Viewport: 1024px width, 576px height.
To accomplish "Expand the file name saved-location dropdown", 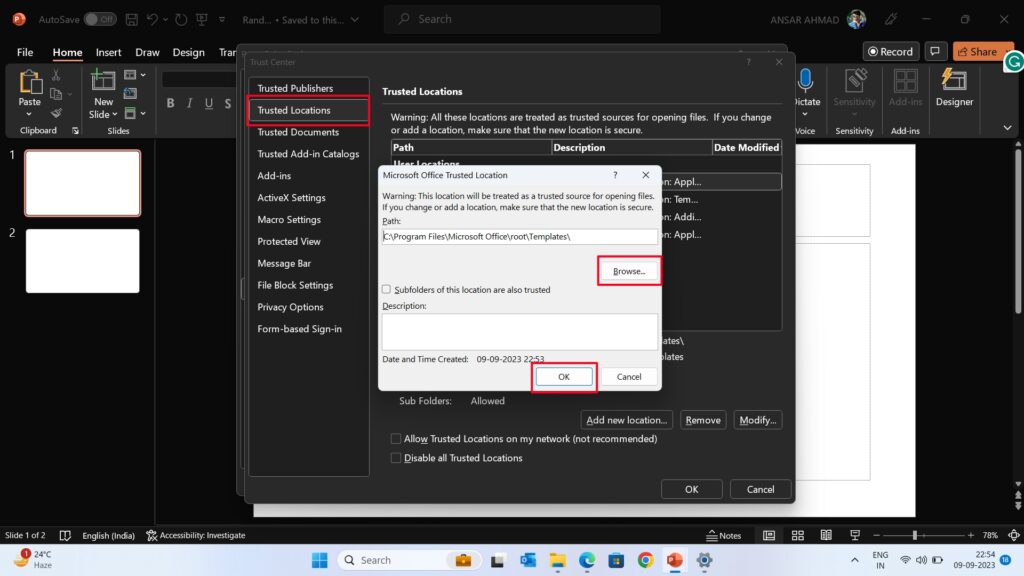I will tap(355, 20).
